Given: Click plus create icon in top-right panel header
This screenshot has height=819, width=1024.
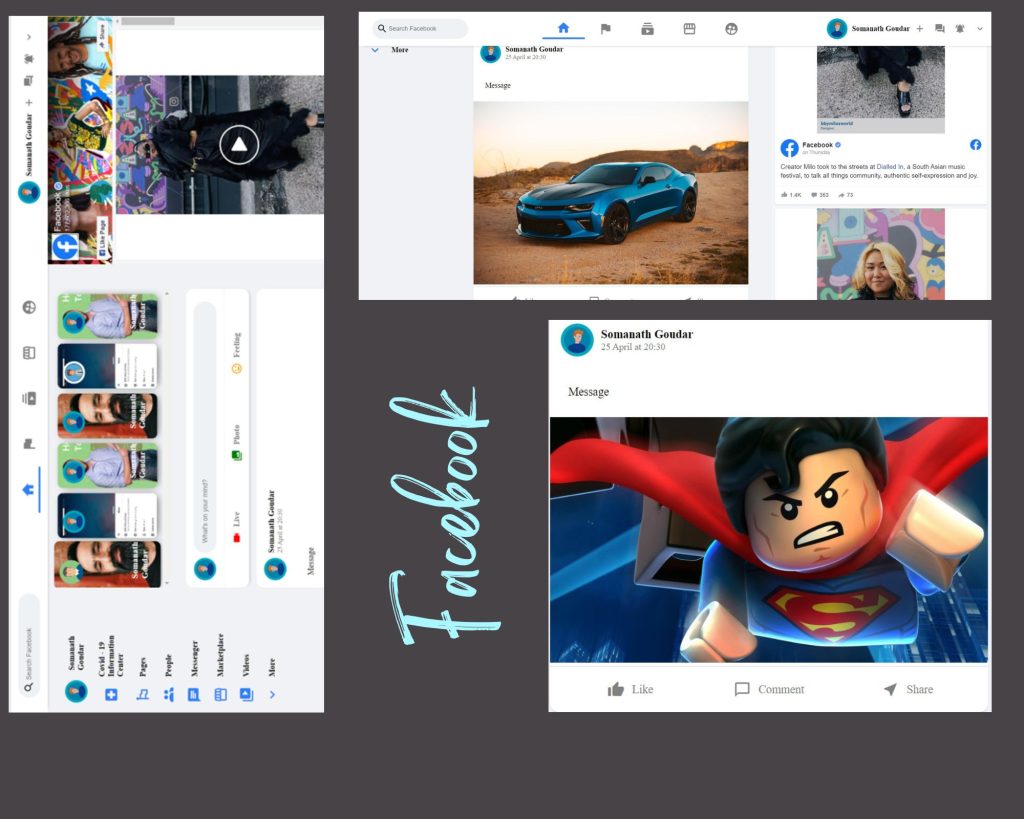Looking at the screenshot, I should pyautogui.click(x=920, y=29).
